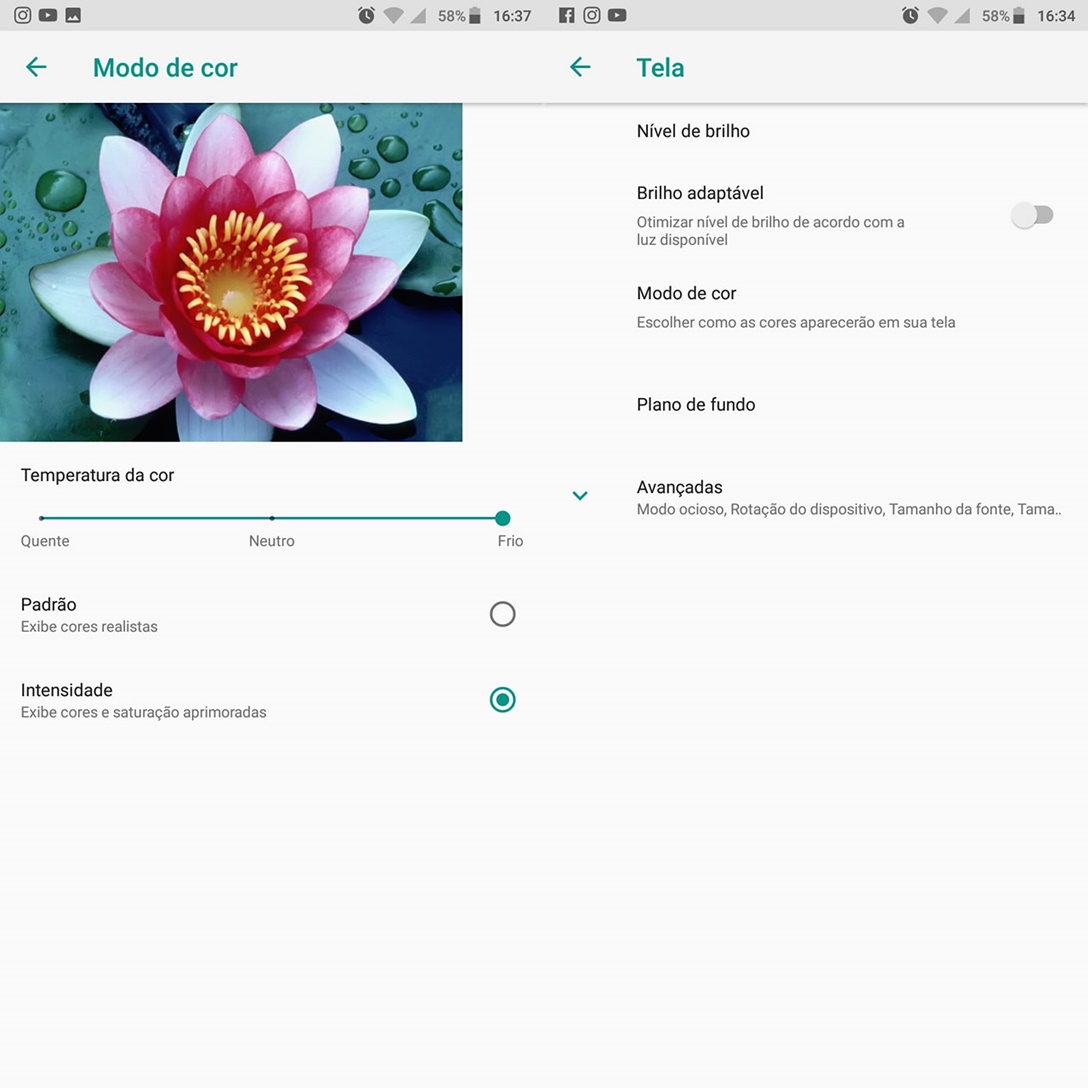Tap YouTube notification icon in right status bar
This screenshot has height=1088, width=1088.
pyautogui.click(x=617, y=15)
